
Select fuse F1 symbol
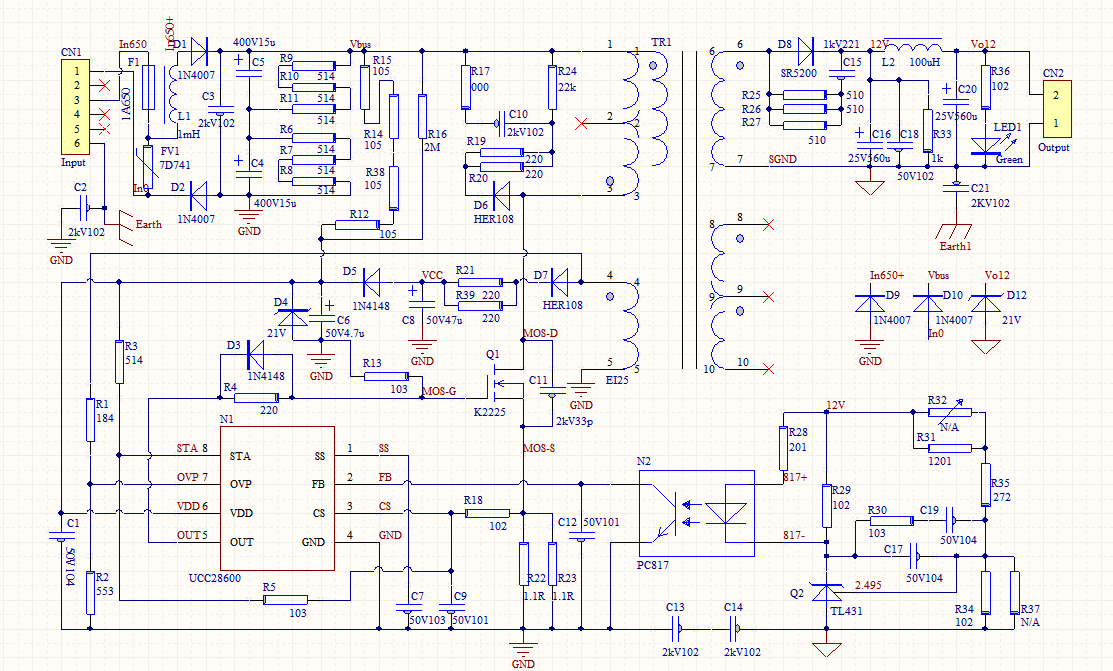click(x=148, y=87)
